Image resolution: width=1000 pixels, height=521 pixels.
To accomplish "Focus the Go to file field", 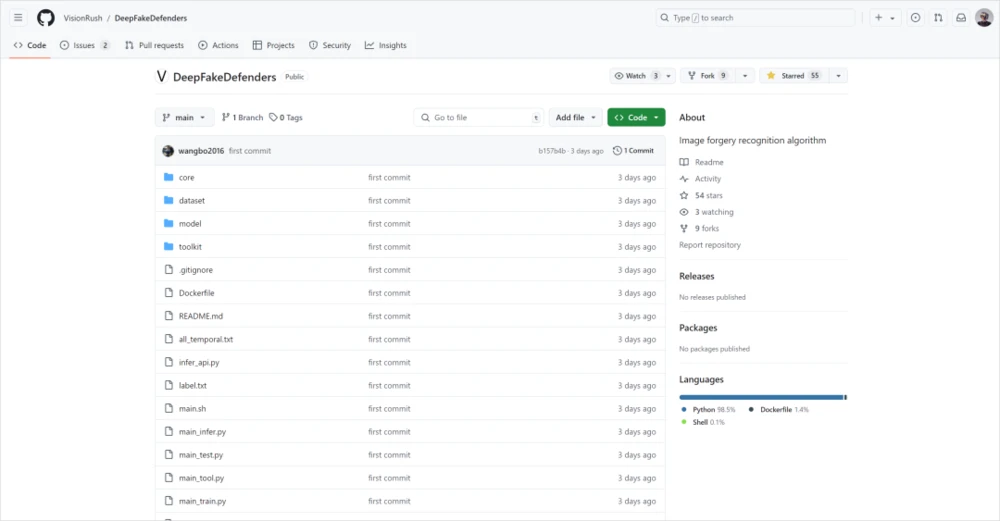I will pyautogui.click(x=479, y=117).
